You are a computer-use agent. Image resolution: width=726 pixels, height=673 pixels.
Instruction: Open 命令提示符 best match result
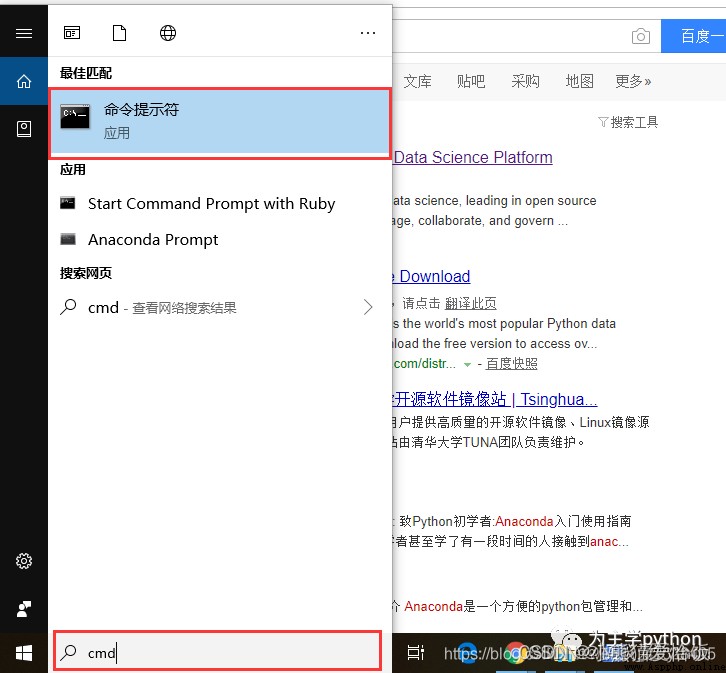pos(220,121)
